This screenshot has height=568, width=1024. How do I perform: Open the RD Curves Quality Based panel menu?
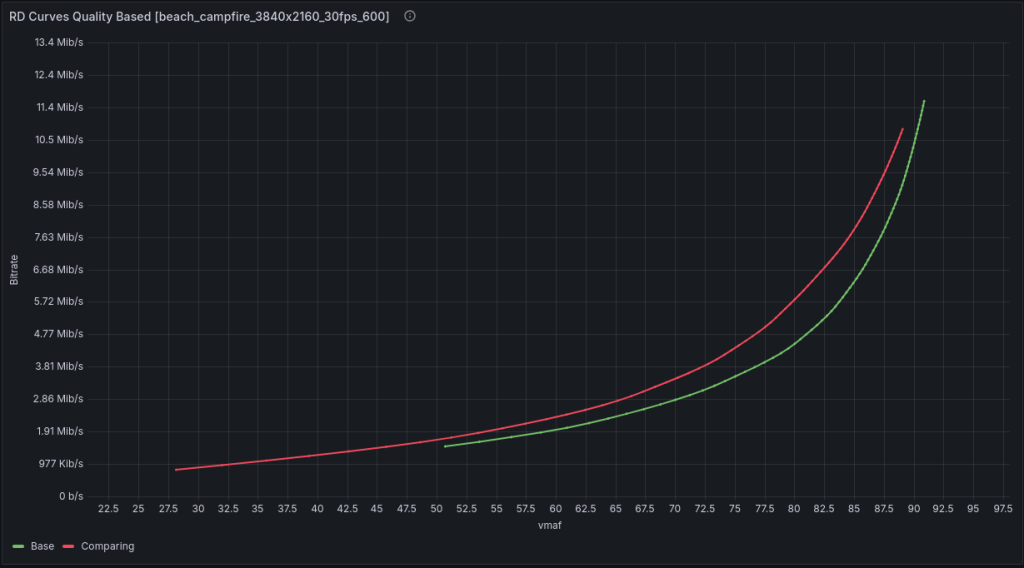coord(200,17)
